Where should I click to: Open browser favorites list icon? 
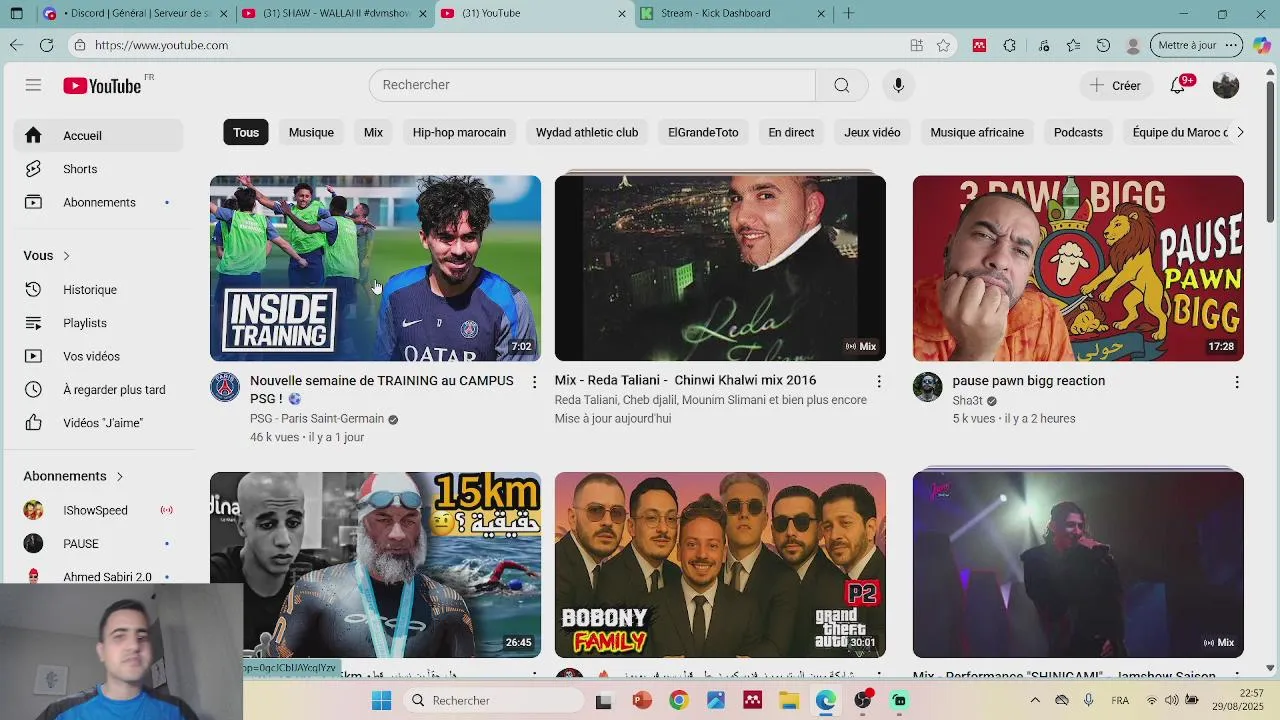coord(1073,45)
